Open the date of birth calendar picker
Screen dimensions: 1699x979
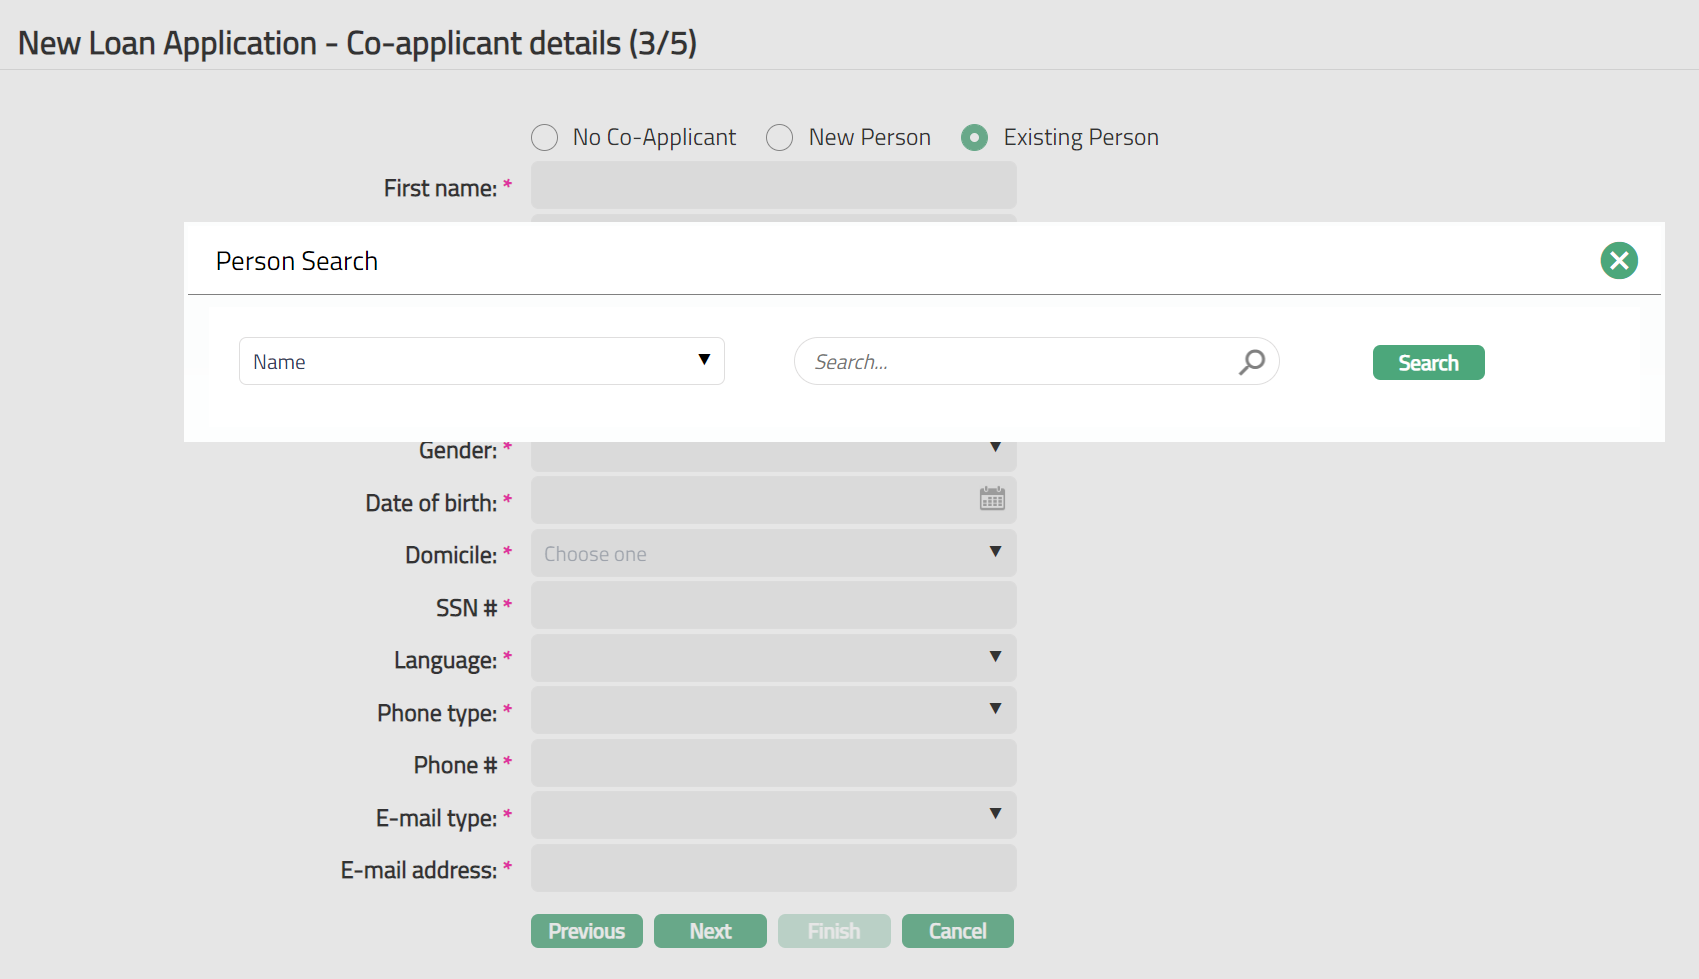point(992,499)
